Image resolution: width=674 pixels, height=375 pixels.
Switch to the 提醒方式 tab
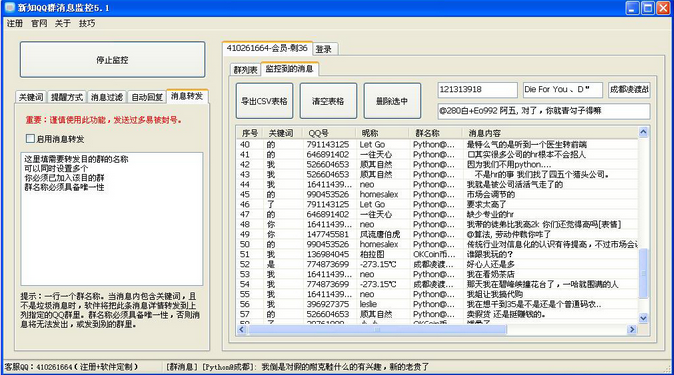tap(67, 97)
